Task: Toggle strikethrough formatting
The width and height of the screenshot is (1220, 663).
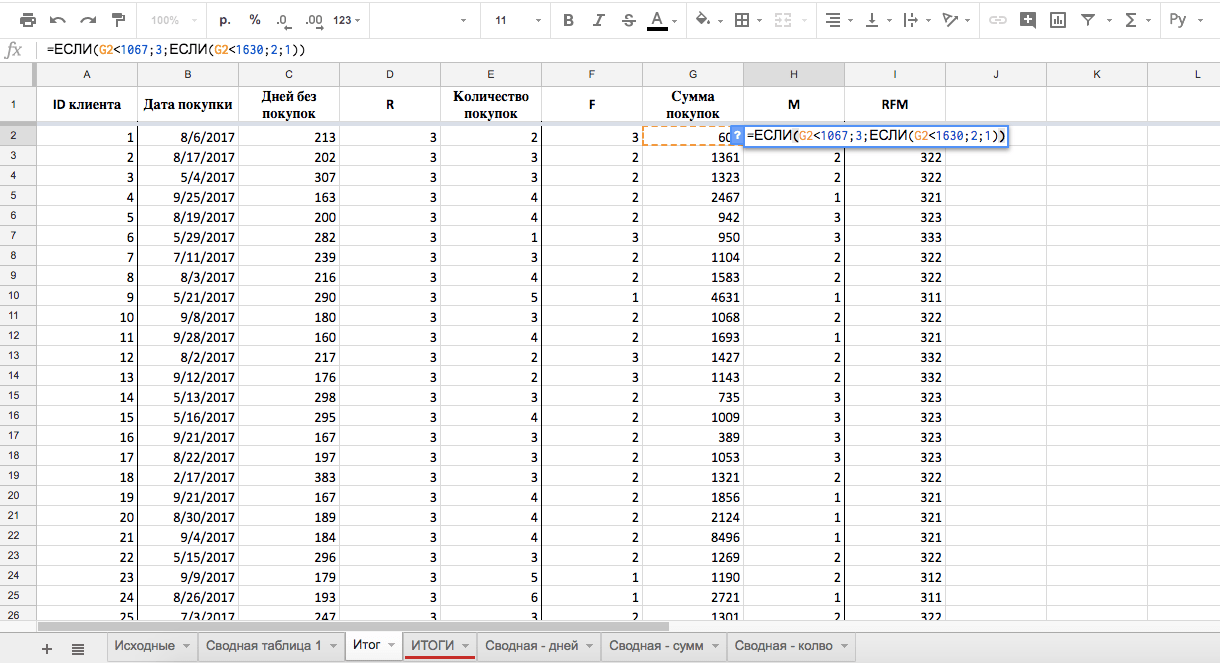Action: click(x=628, y=20)
